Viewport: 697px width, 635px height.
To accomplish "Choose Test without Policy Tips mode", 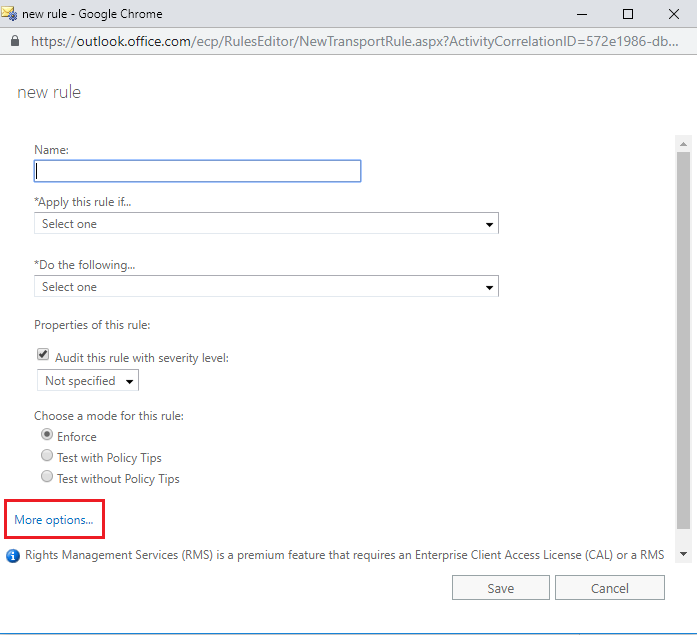I will 47,477.
